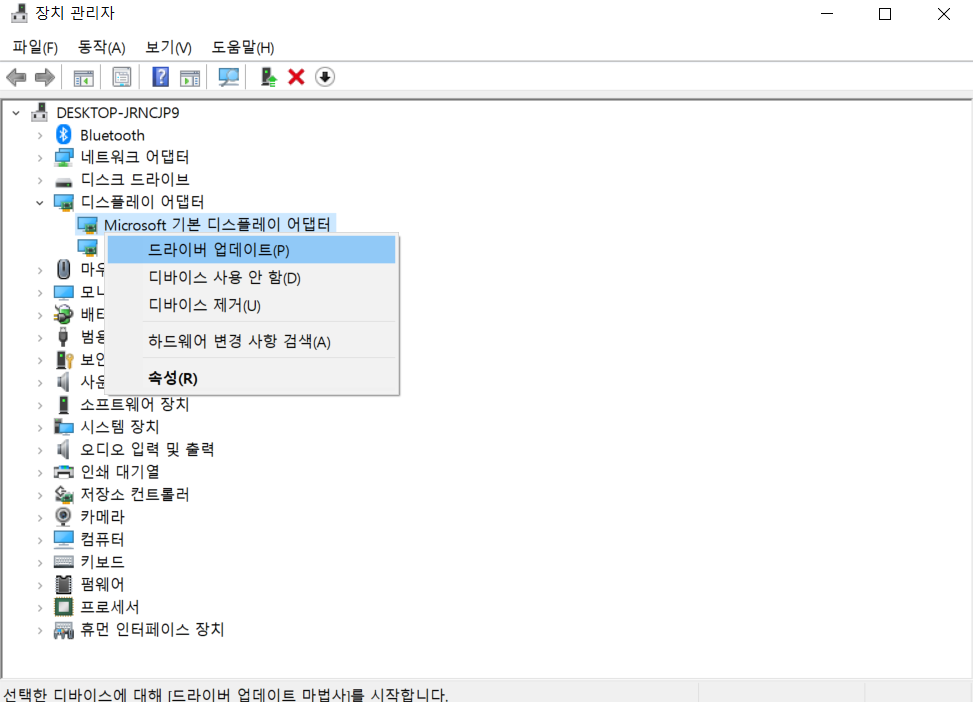Screen dimensions: 973x702
Task: Click the Forward arrow toolbar icon
Action: click(45, 78)
